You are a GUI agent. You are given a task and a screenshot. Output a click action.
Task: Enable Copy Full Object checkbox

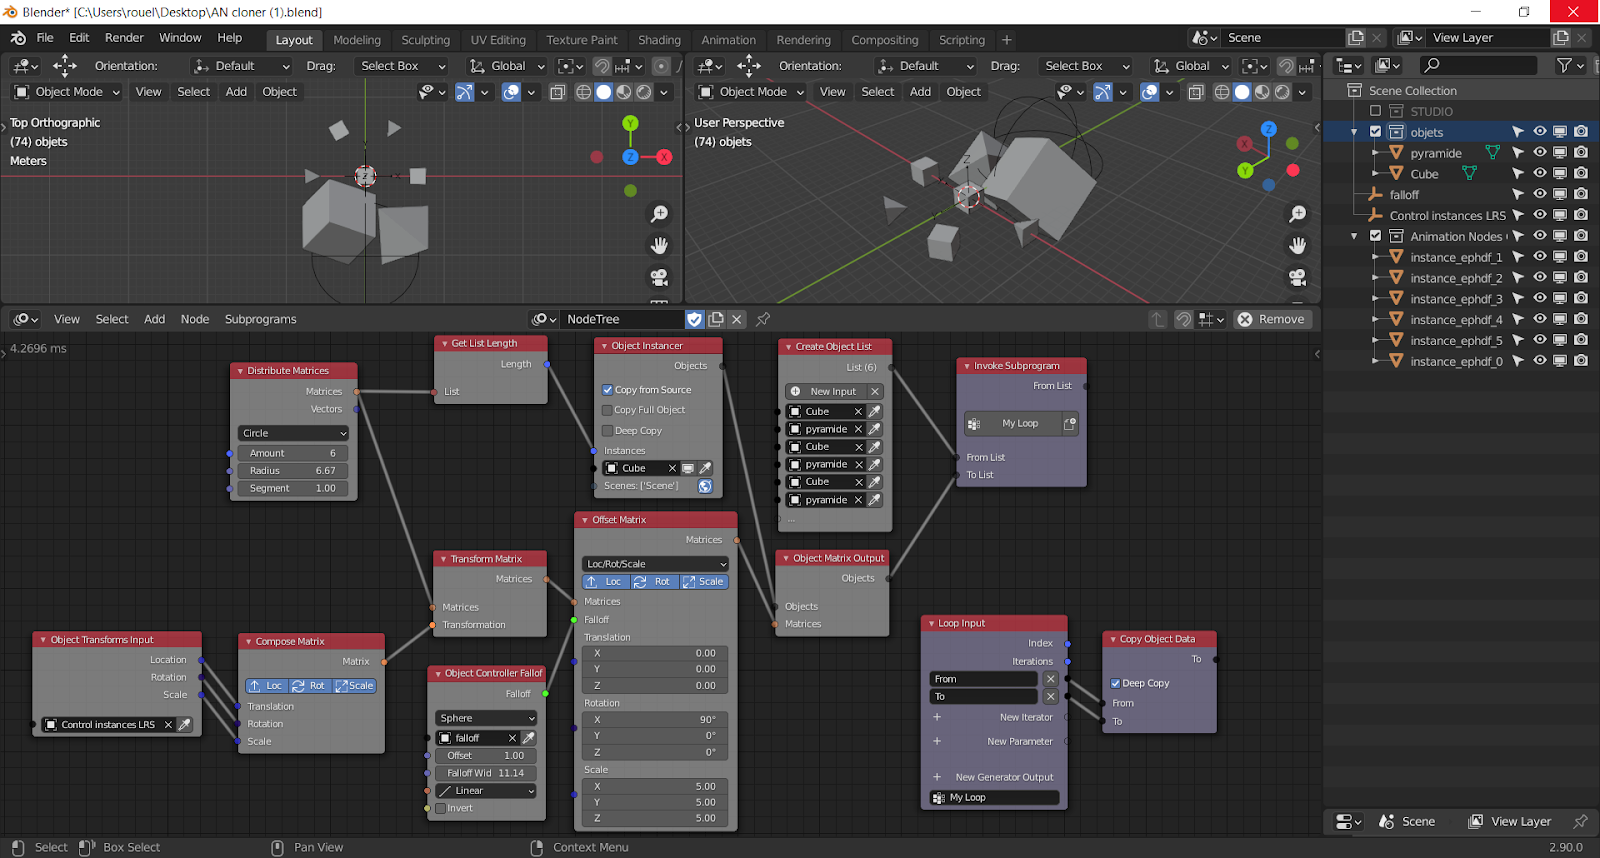point(607,410)
